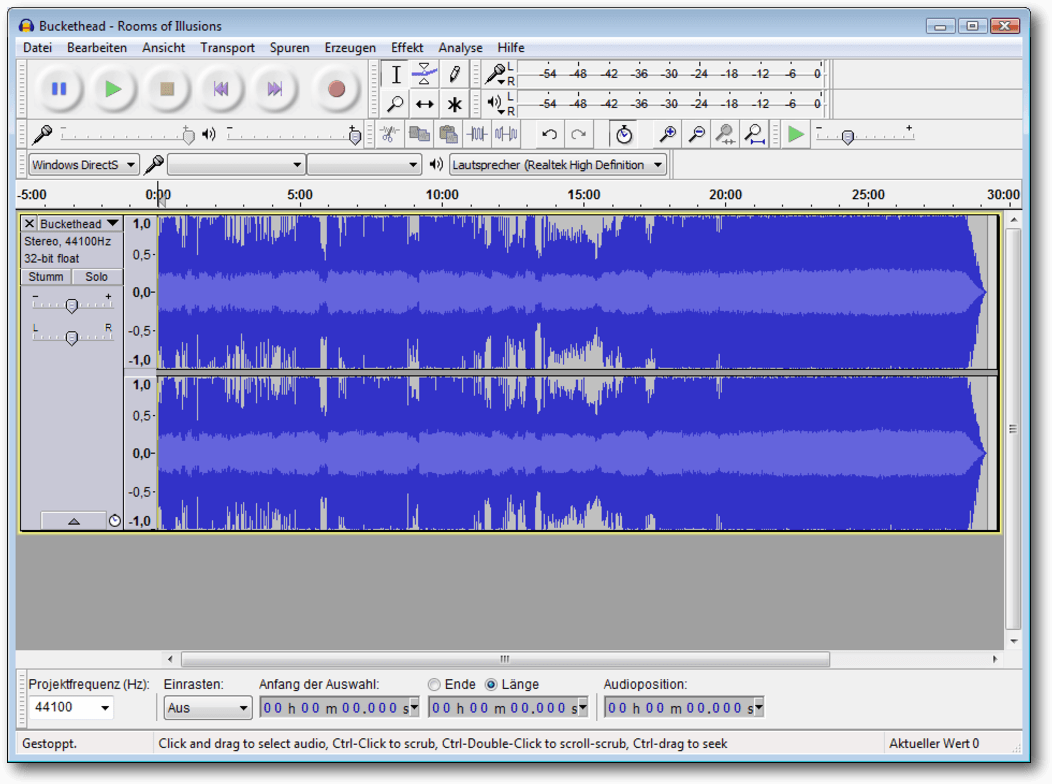Open the Windows DirectSound host dropdown

(x=84, y=164)
